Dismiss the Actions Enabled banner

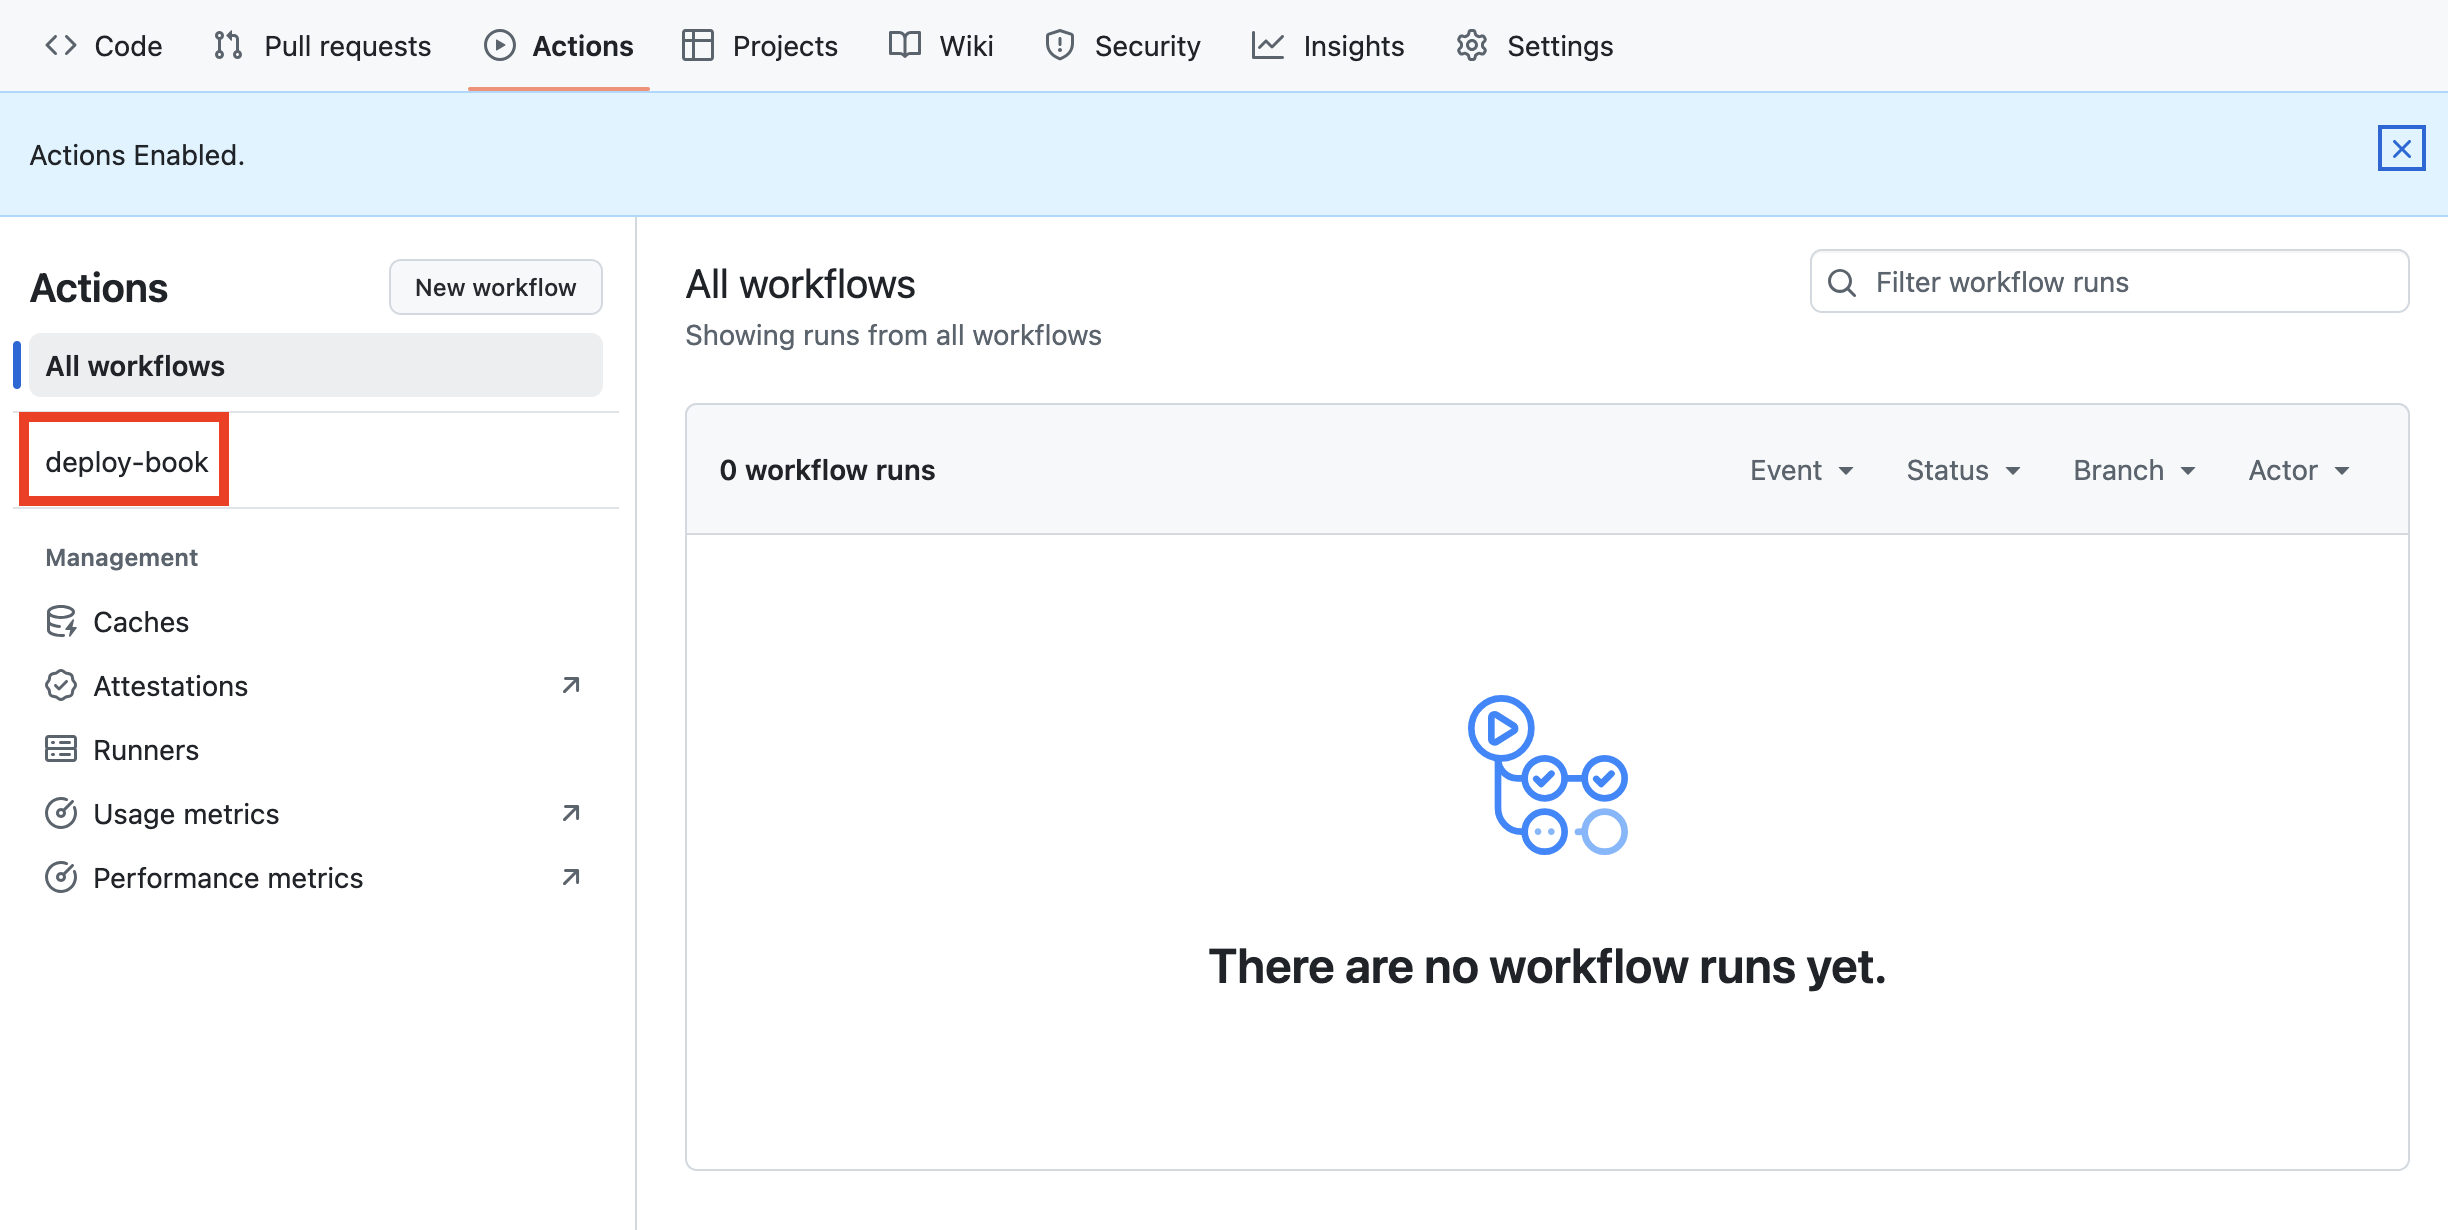pyautogui.click(x=2401, y=149)
